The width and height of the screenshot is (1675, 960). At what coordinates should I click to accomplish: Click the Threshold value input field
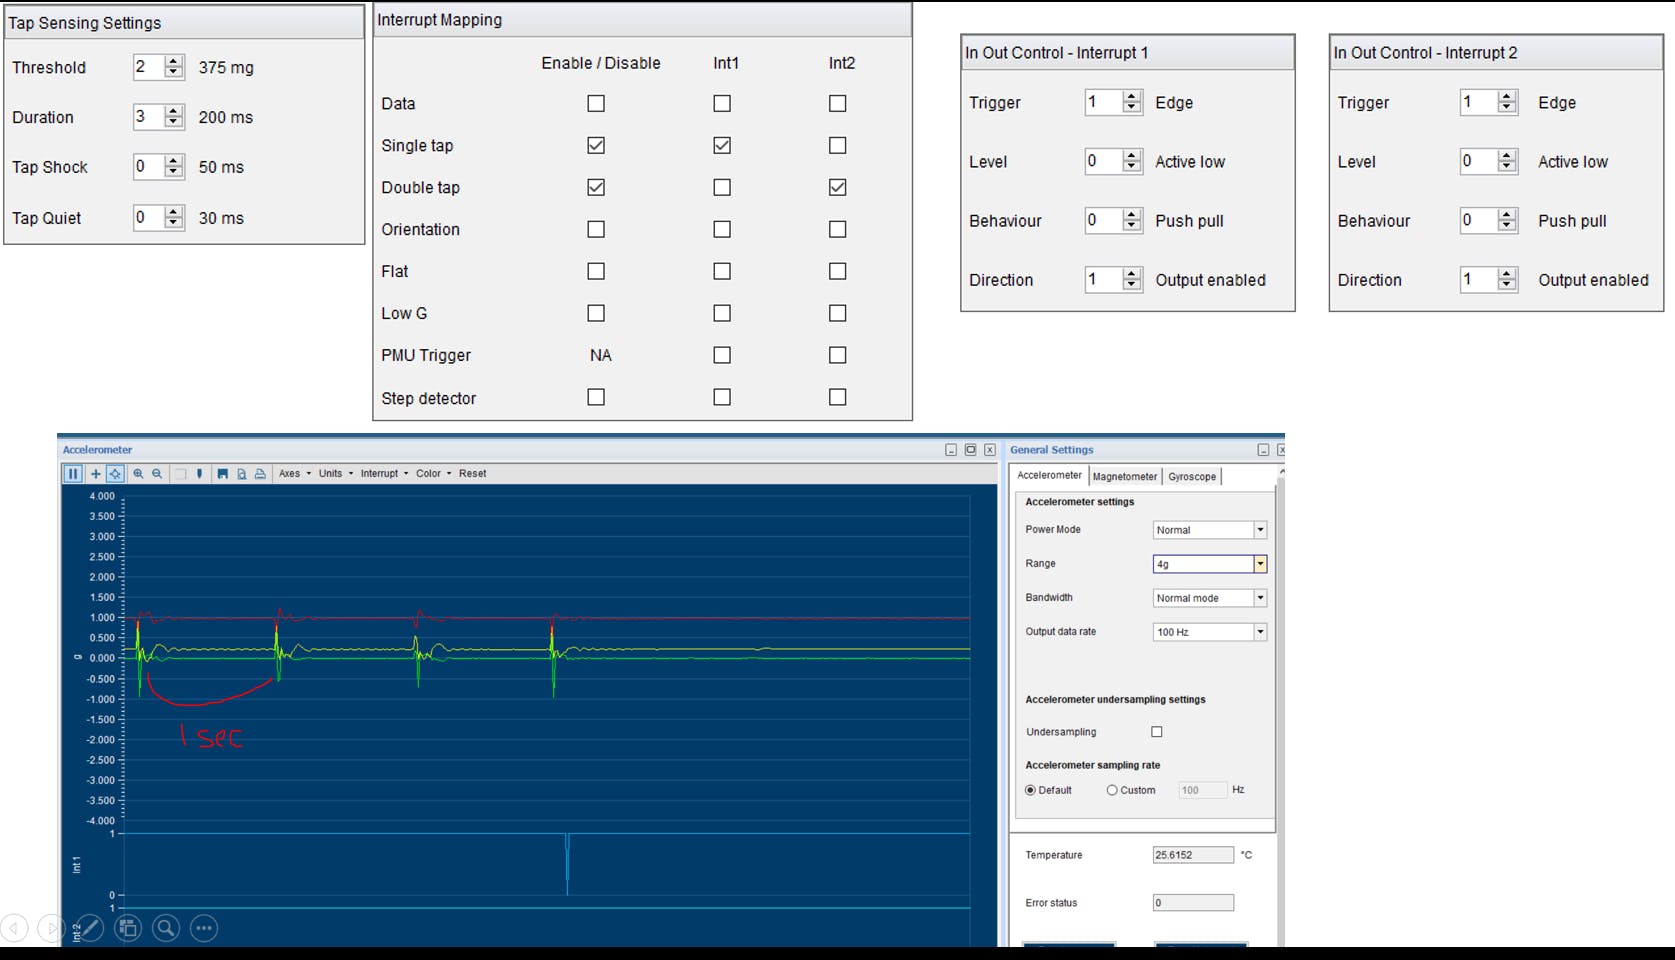pos(147,67)
